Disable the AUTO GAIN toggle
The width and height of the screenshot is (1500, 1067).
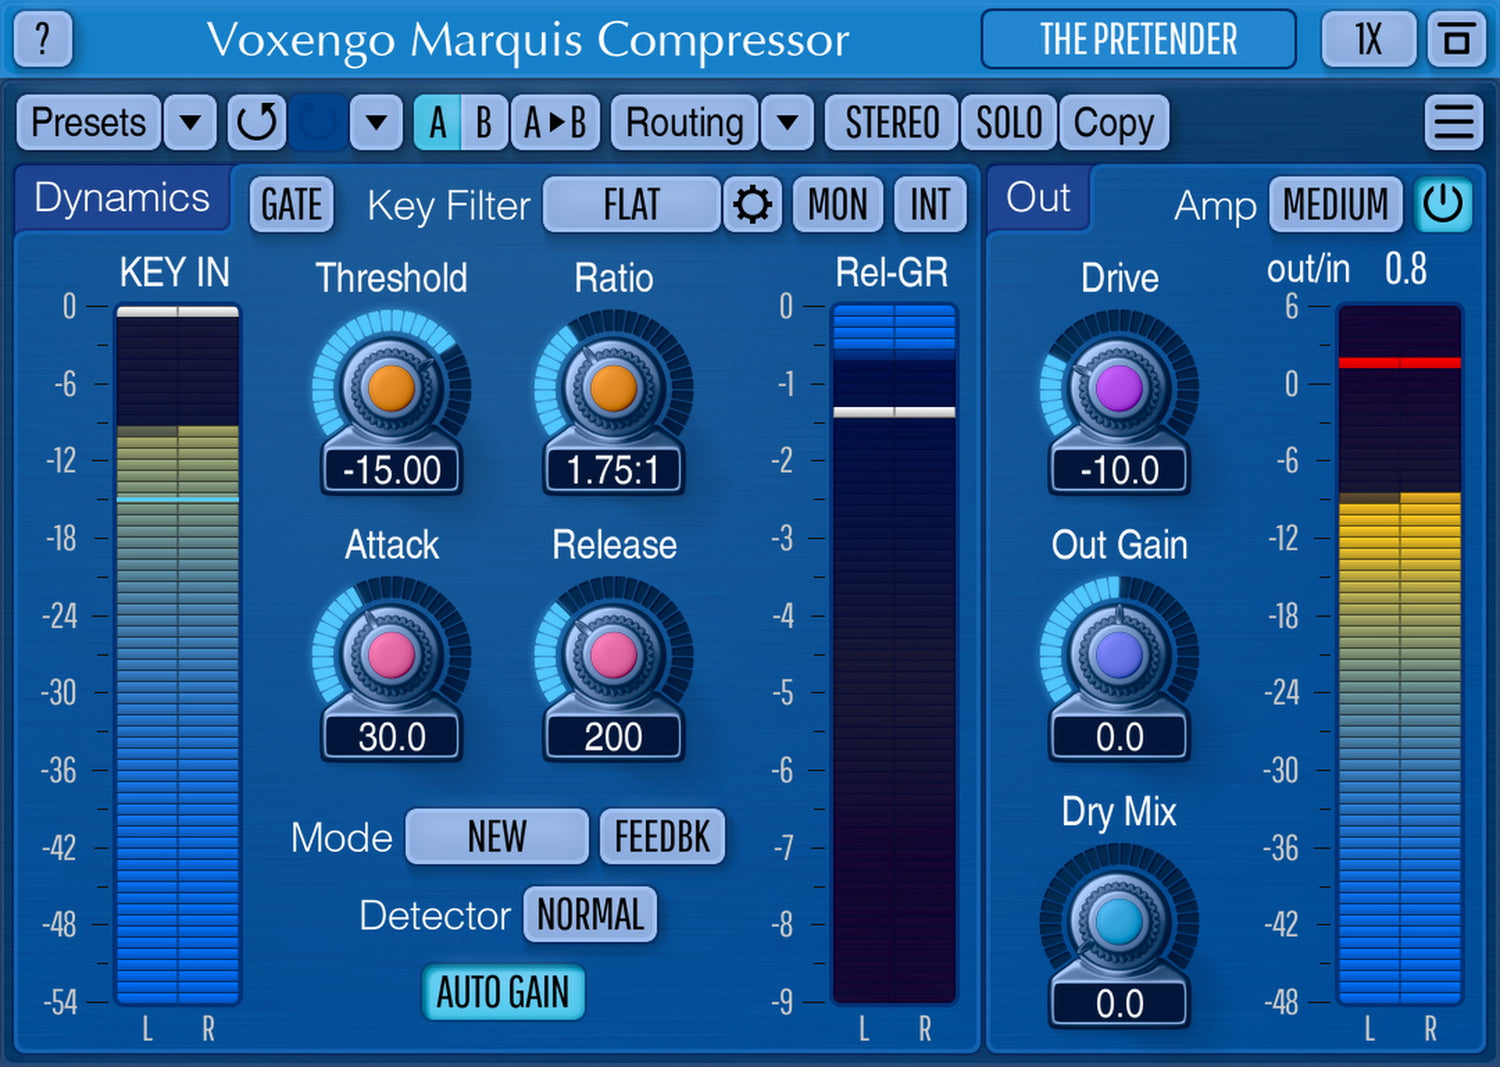(503, 992)
